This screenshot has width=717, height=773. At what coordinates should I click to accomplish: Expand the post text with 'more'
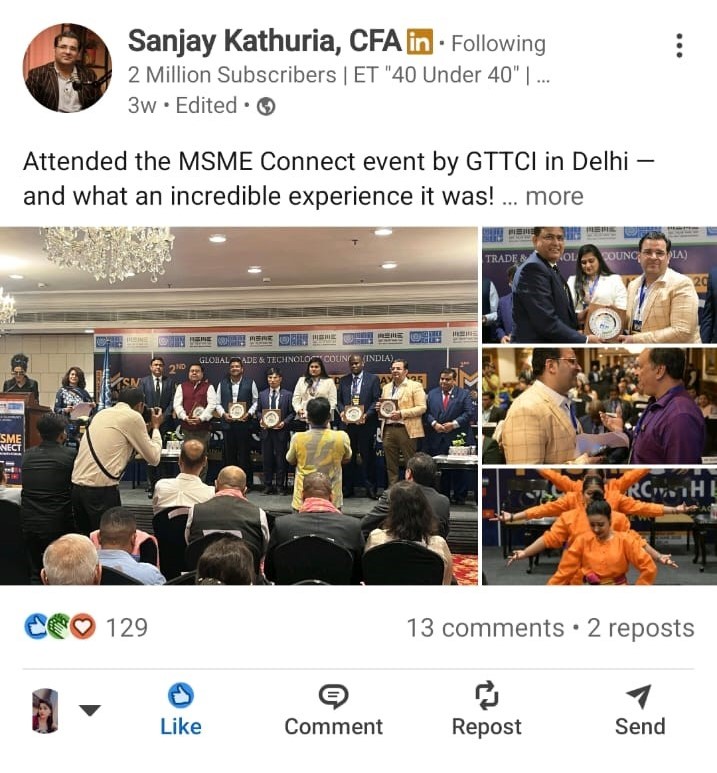click(x=554, y=196)
